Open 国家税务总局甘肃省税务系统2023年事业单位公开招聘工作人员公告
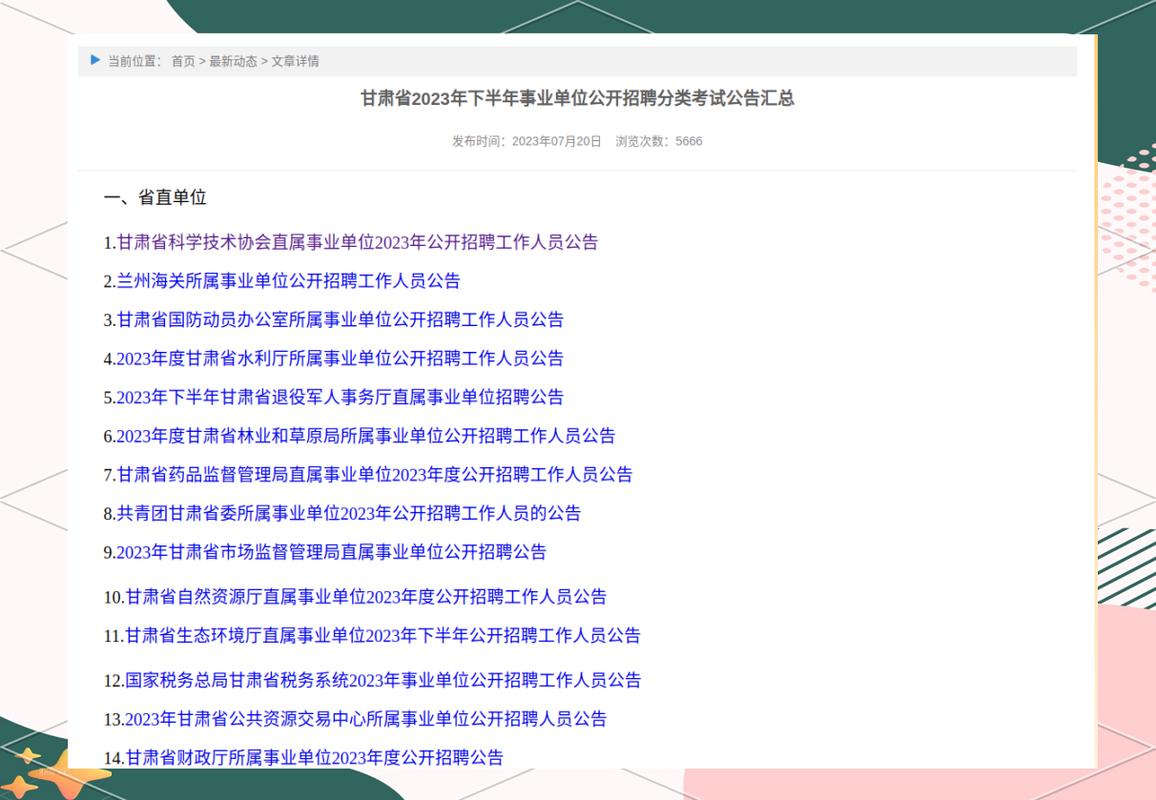Screen dimensions: 1156x800 (380, 680)
